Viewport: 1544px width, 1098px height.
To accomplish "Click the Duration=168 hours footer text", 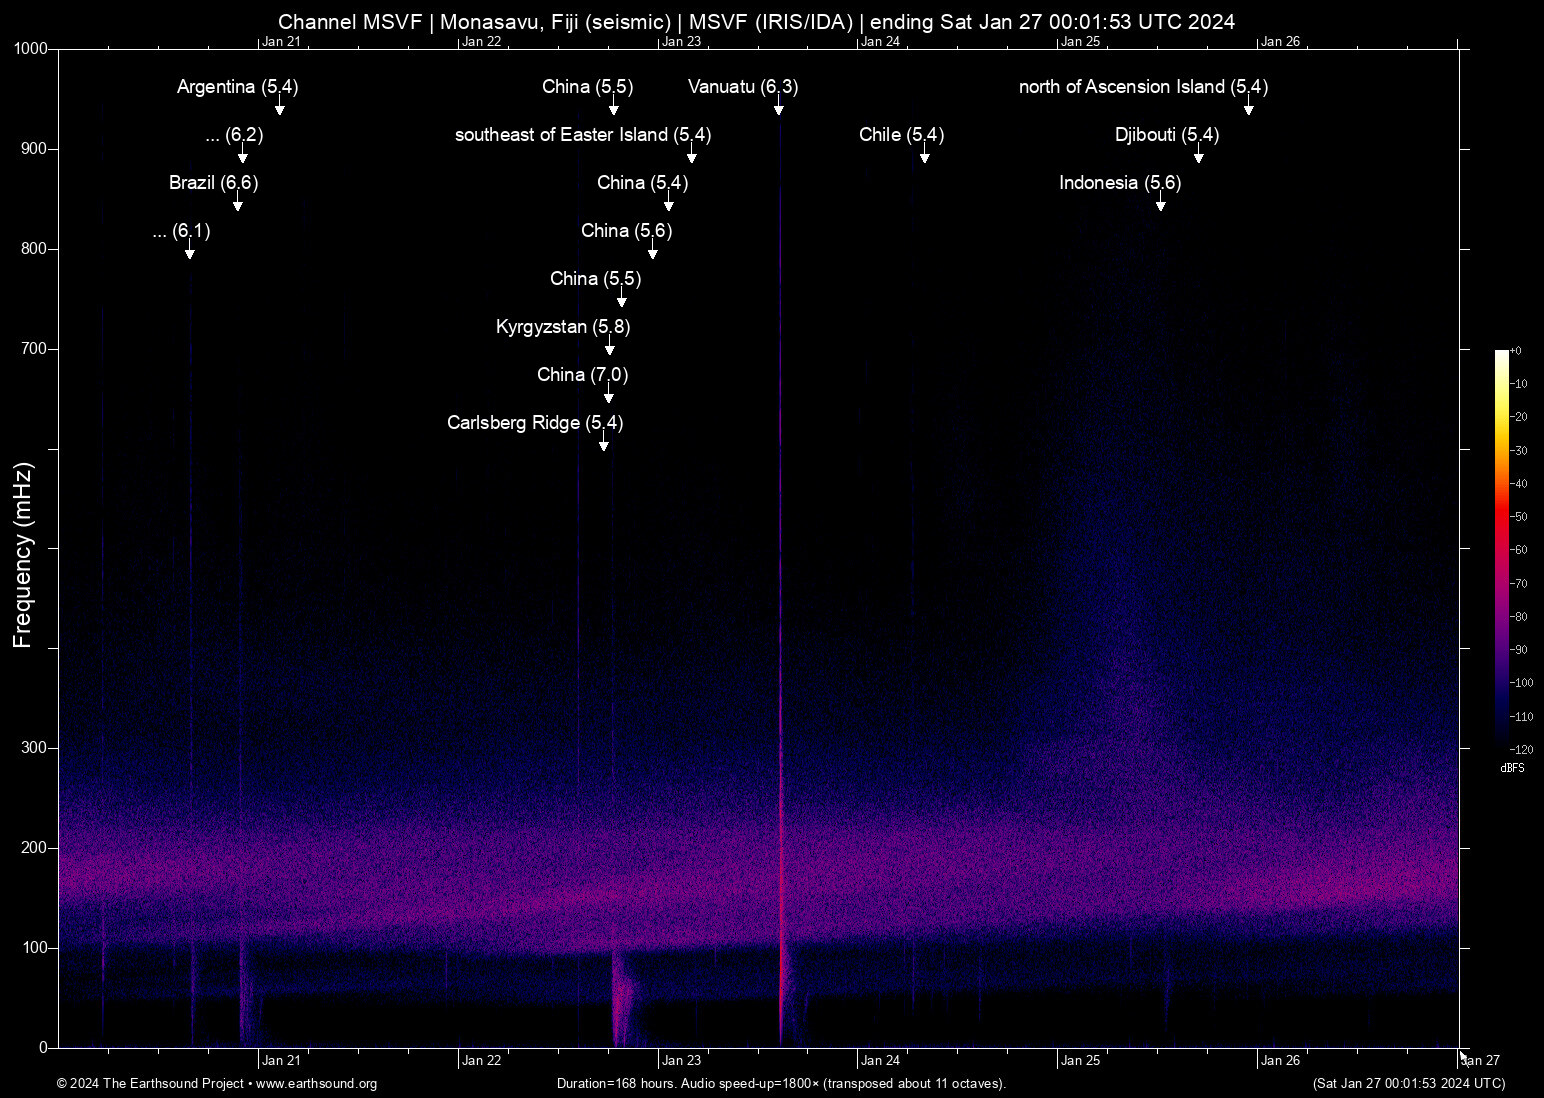I will (781, 1084).
